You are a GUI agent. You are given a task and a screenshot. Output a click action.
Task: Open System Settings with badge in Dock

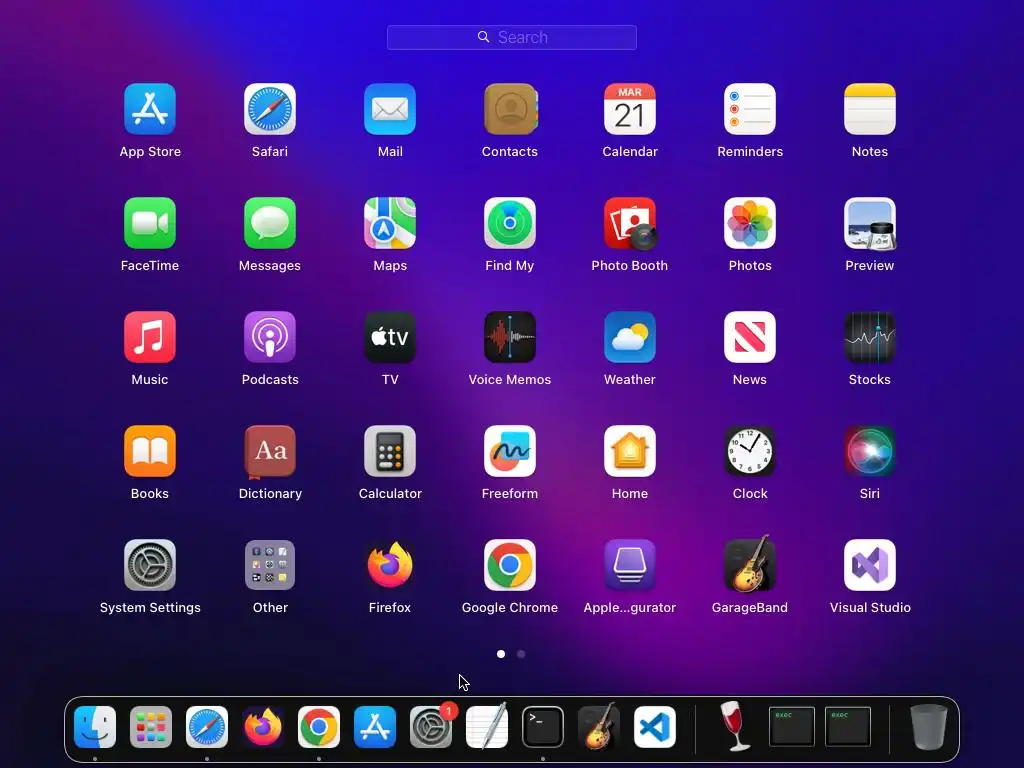(431, 727)
